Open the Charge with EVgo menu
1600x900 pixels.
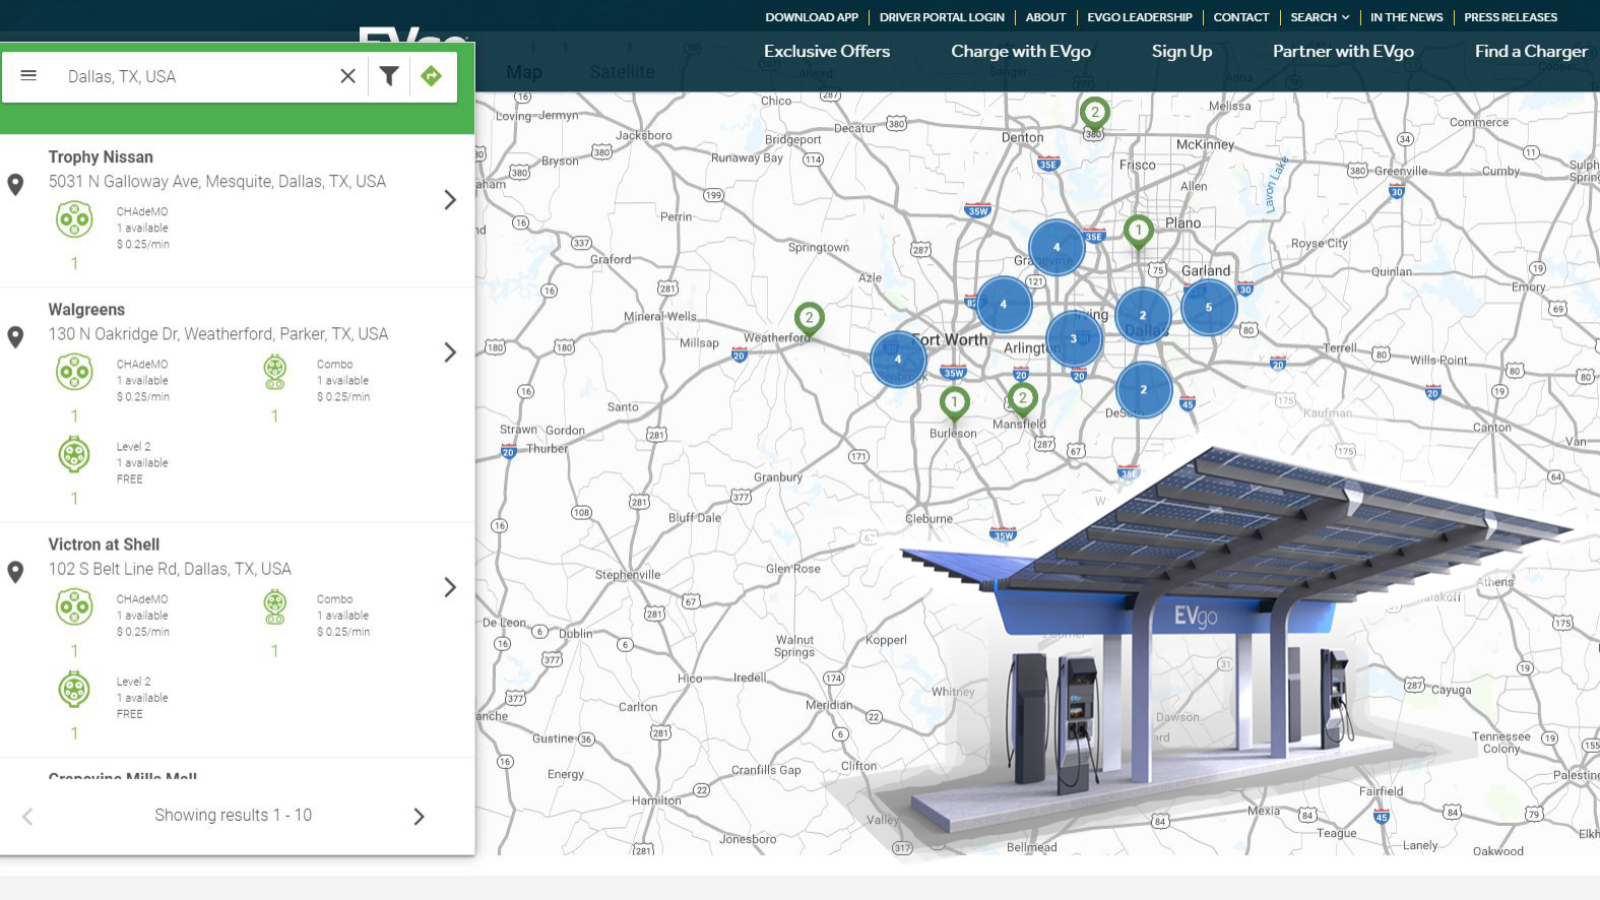point(1020,51)
